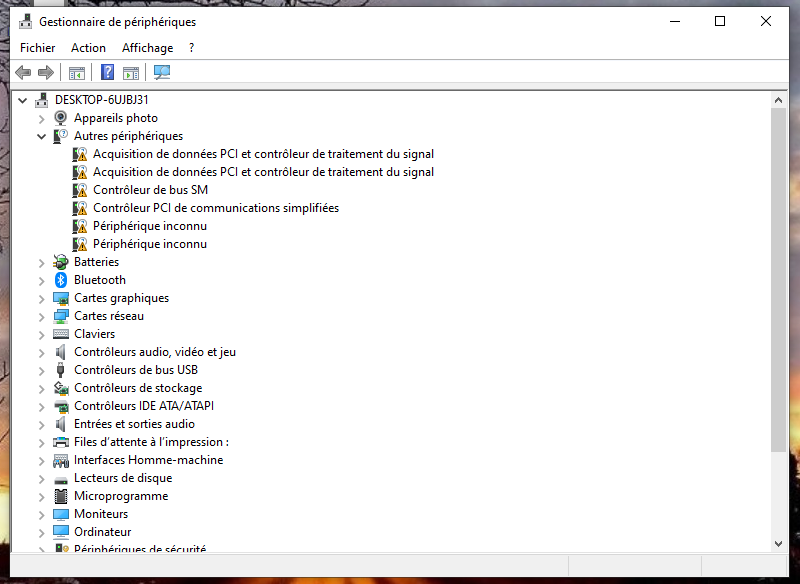Click the Bluetooth logo icon
Image resolution: width=800 pixels, height=584 pixels.
[x=61, y=280]
